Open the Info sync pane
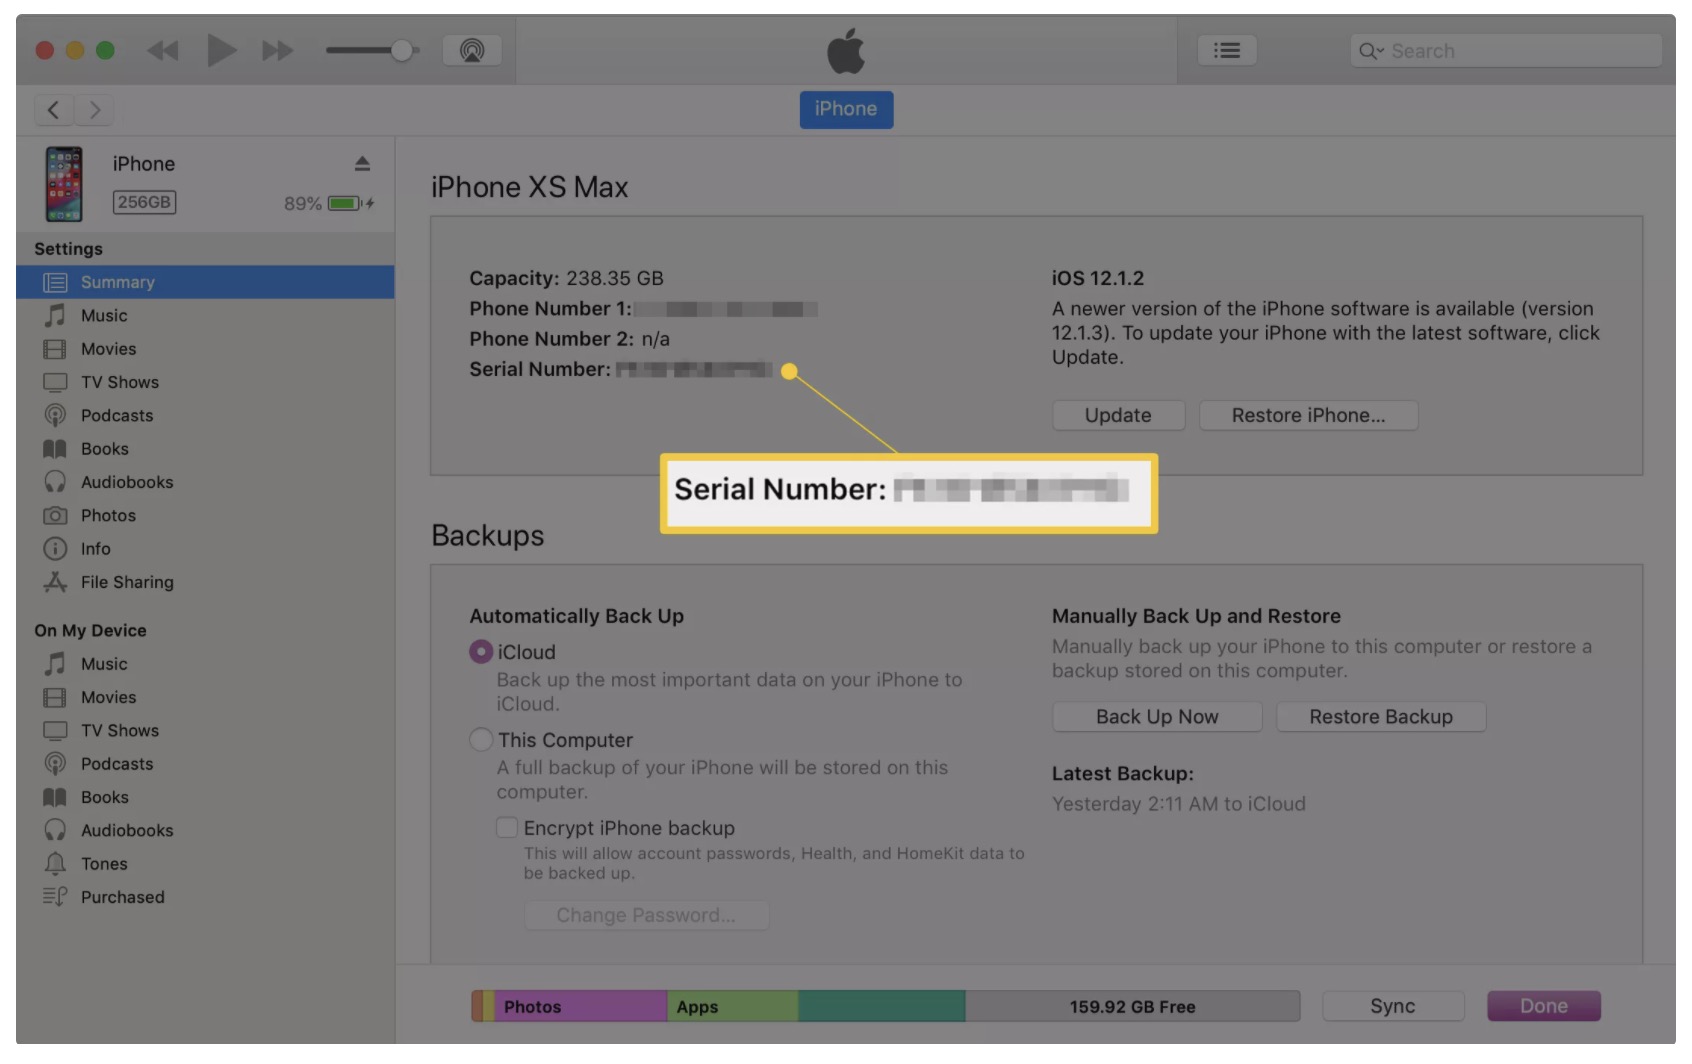This screenshot has width=1692, height=1064. pos(96,548)
